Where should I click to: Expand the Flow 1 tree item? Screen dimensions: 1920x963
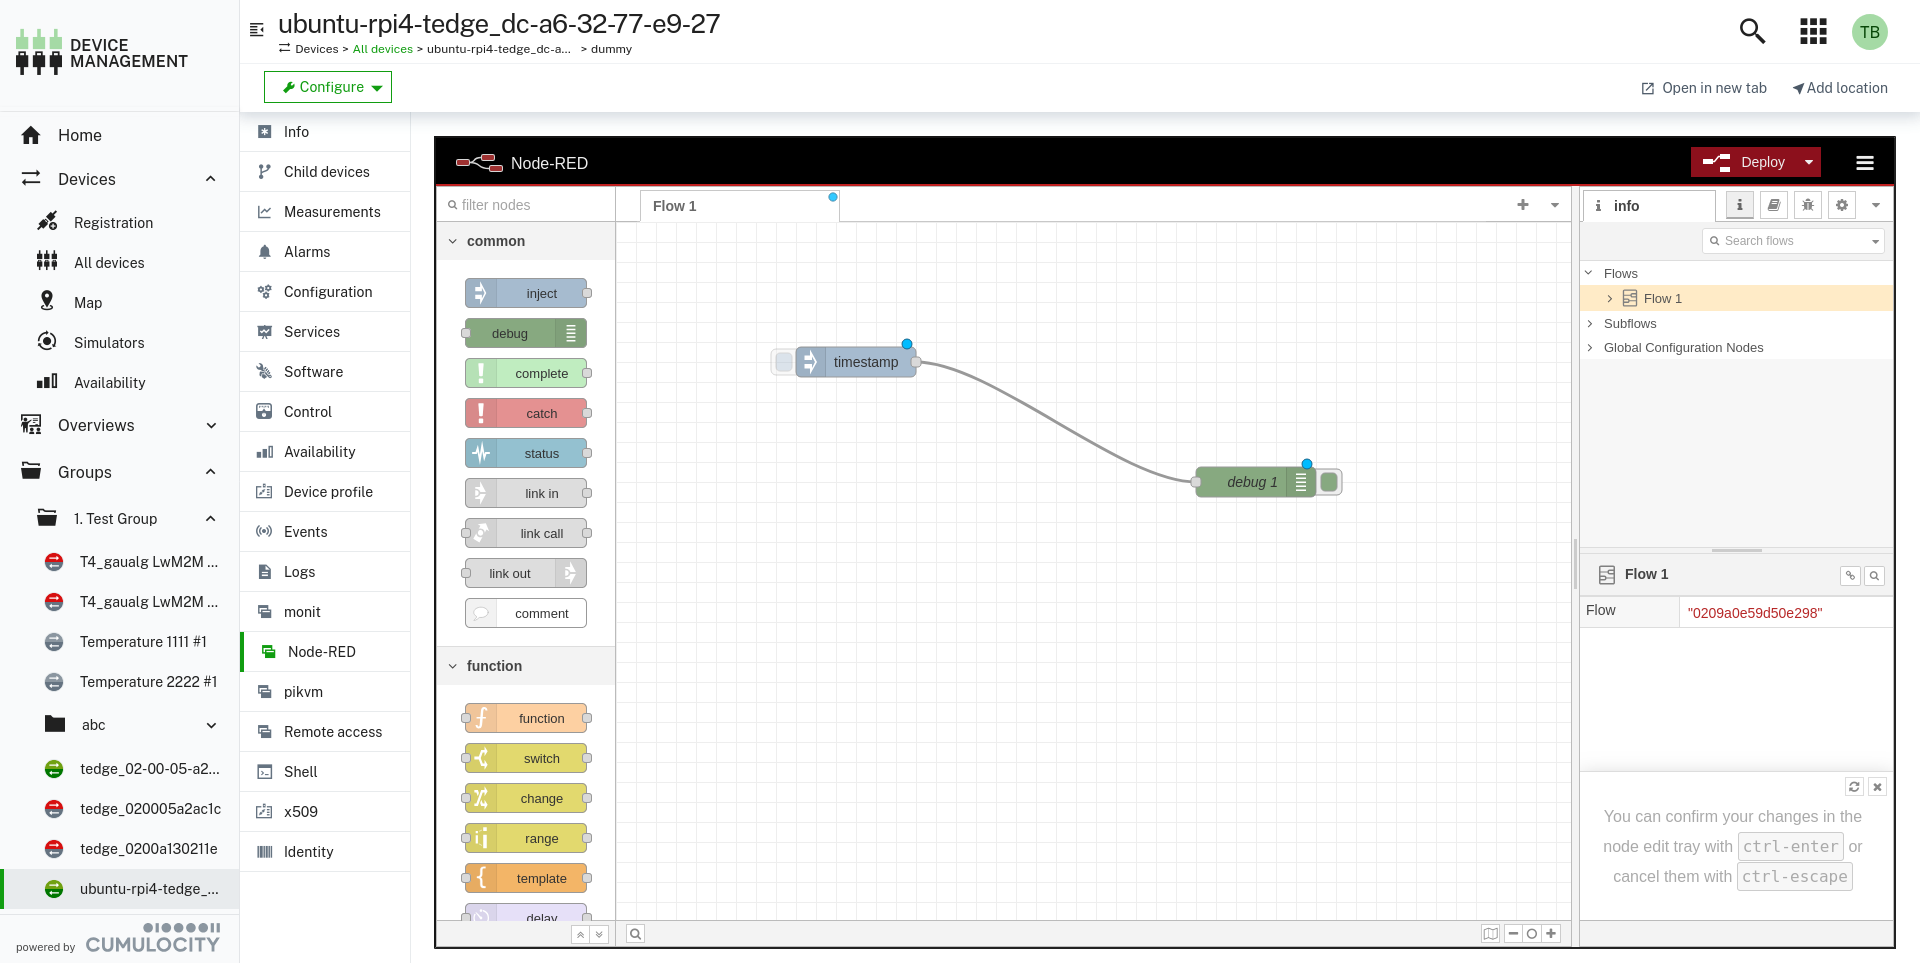pos(1609,298)
